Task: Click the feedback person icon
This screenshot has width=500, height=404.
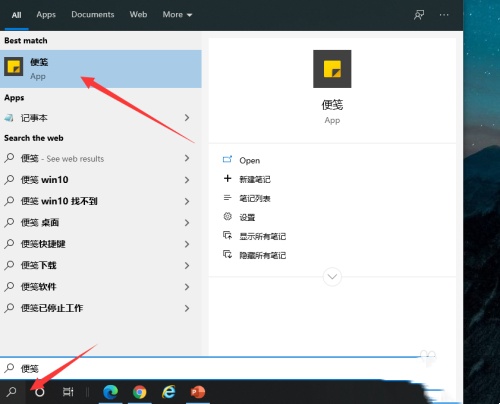Action: pyautogui.click(x=419, y=15)
